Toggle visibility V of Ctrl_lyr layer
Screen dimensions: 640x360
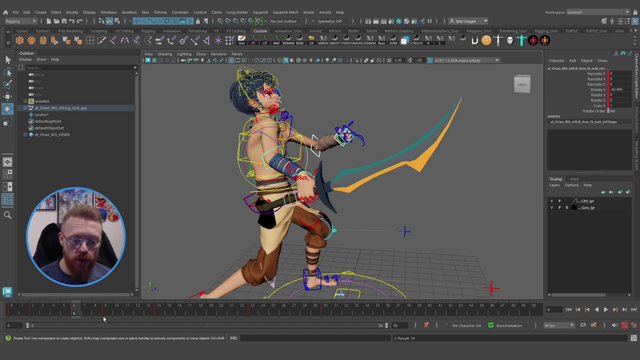(x=551, y=201)
